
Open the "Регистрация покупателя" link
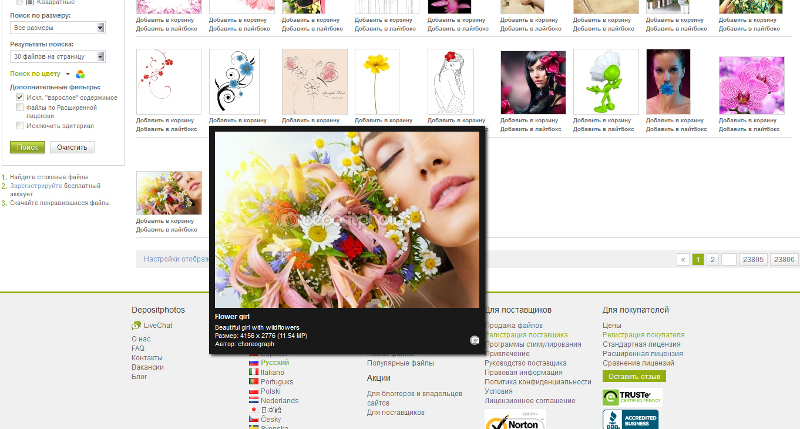tap(643, 335)
